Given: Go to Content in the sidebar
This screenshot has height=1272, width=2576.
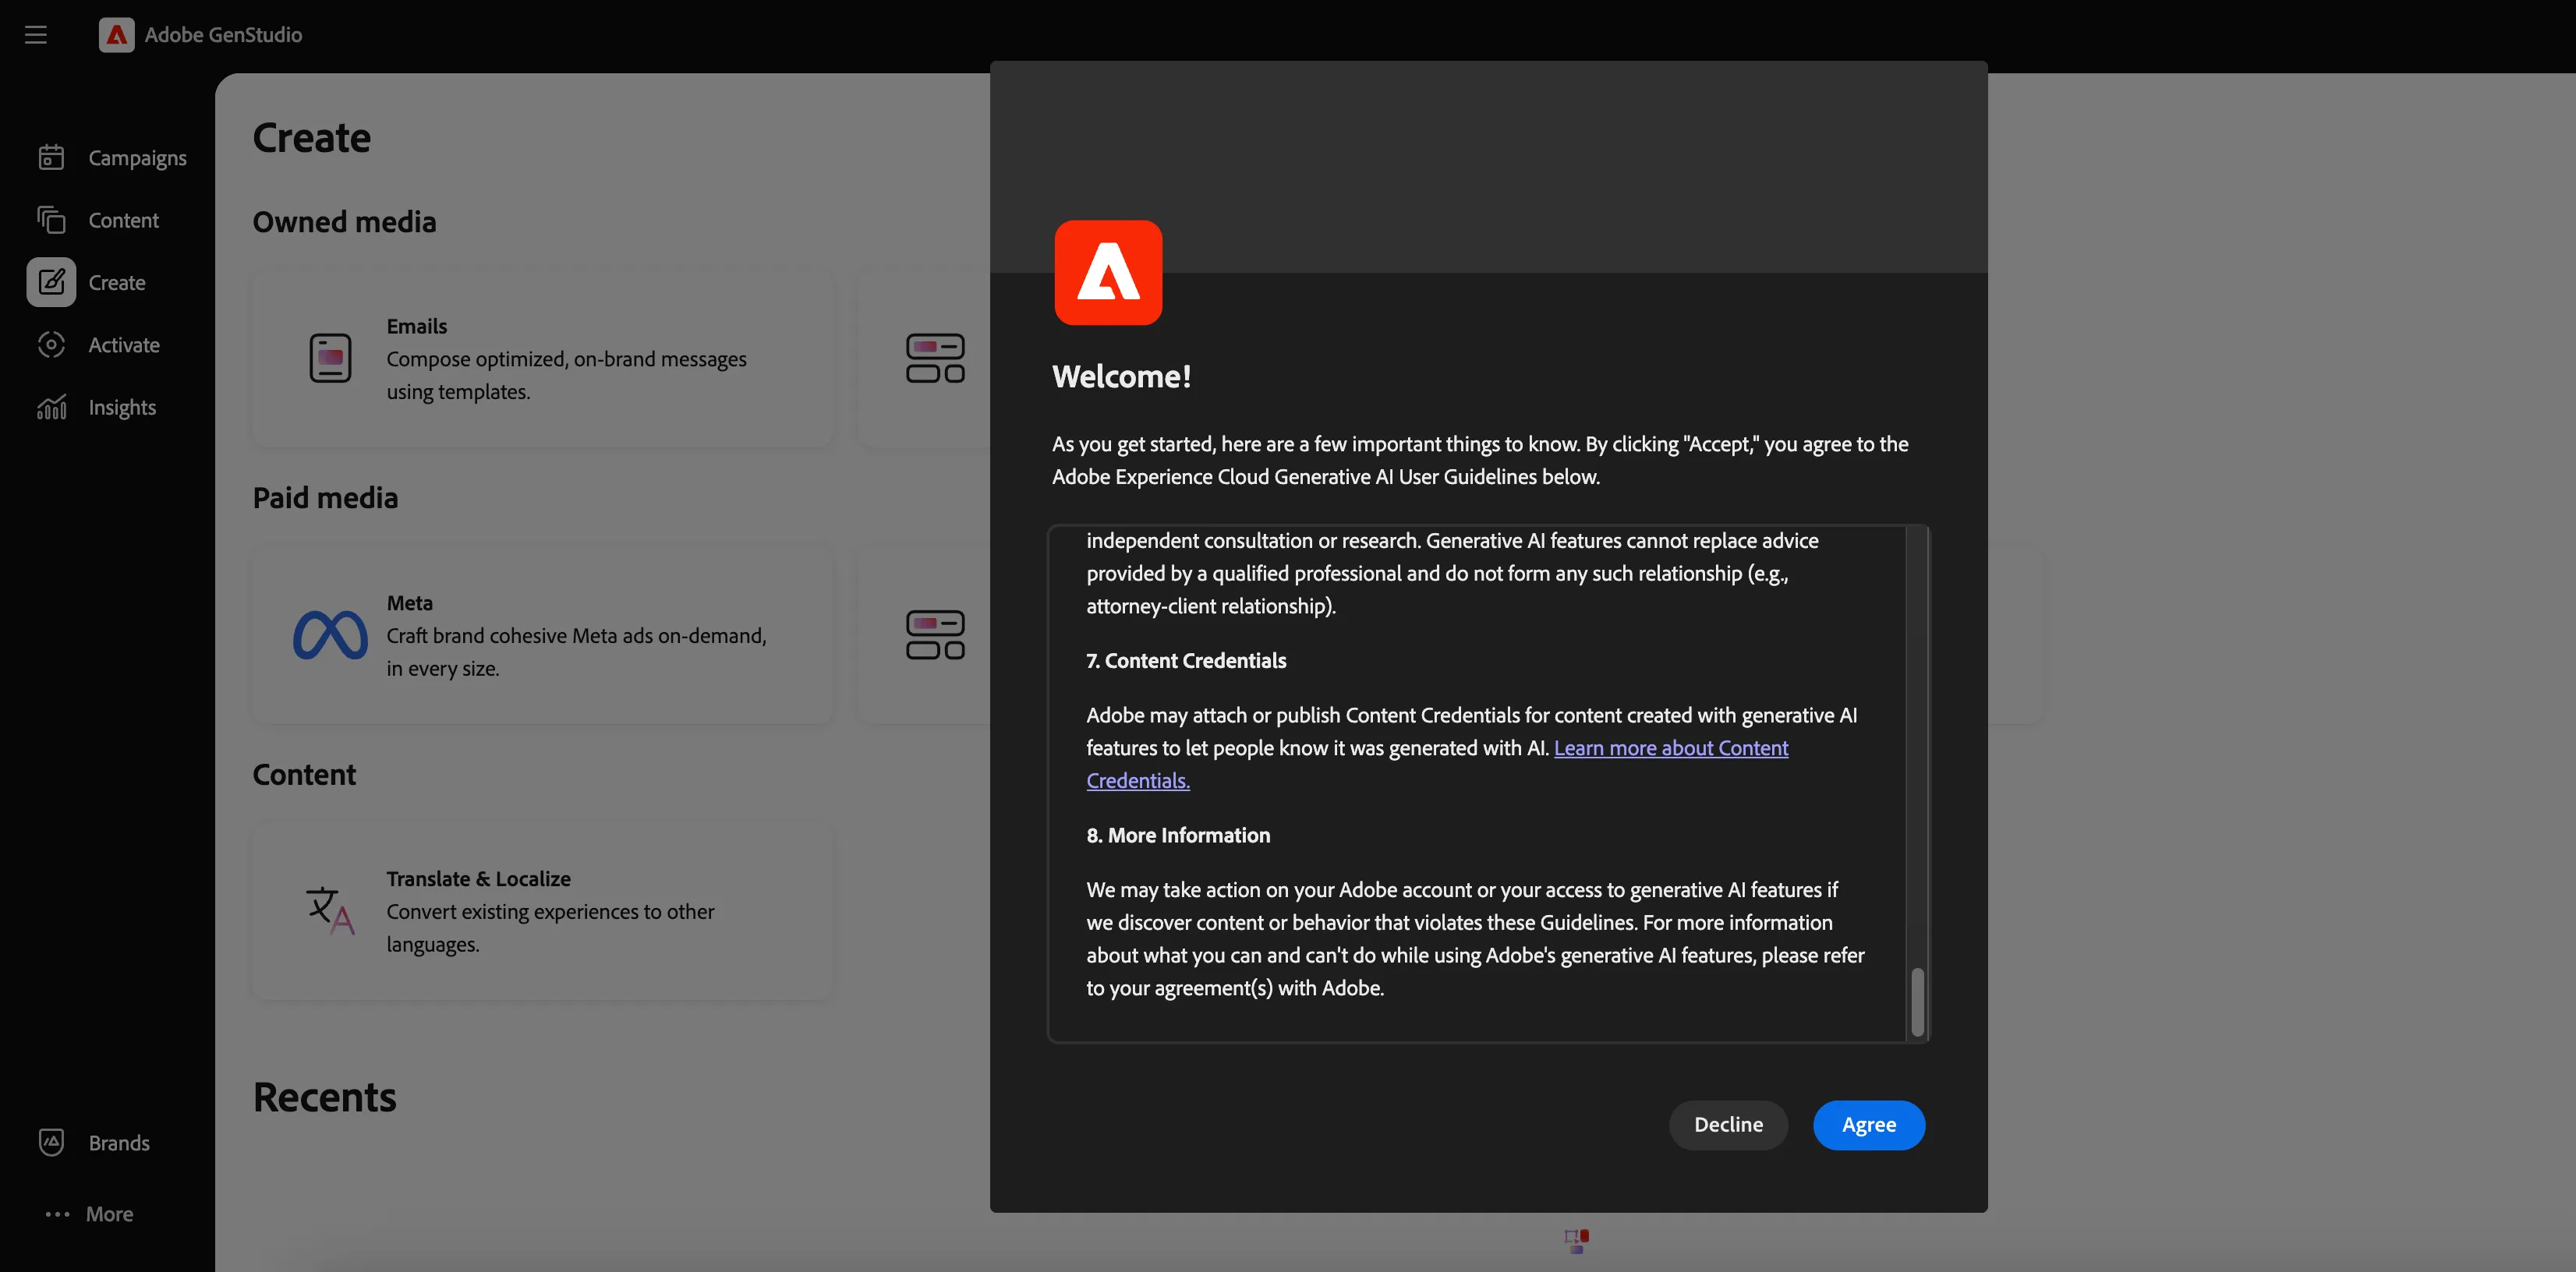Looking at the screenshot, I should point(123,220).
